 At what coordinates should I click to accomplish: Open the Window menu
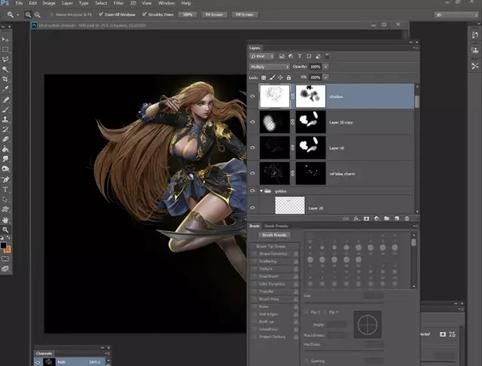click(166, 3)
